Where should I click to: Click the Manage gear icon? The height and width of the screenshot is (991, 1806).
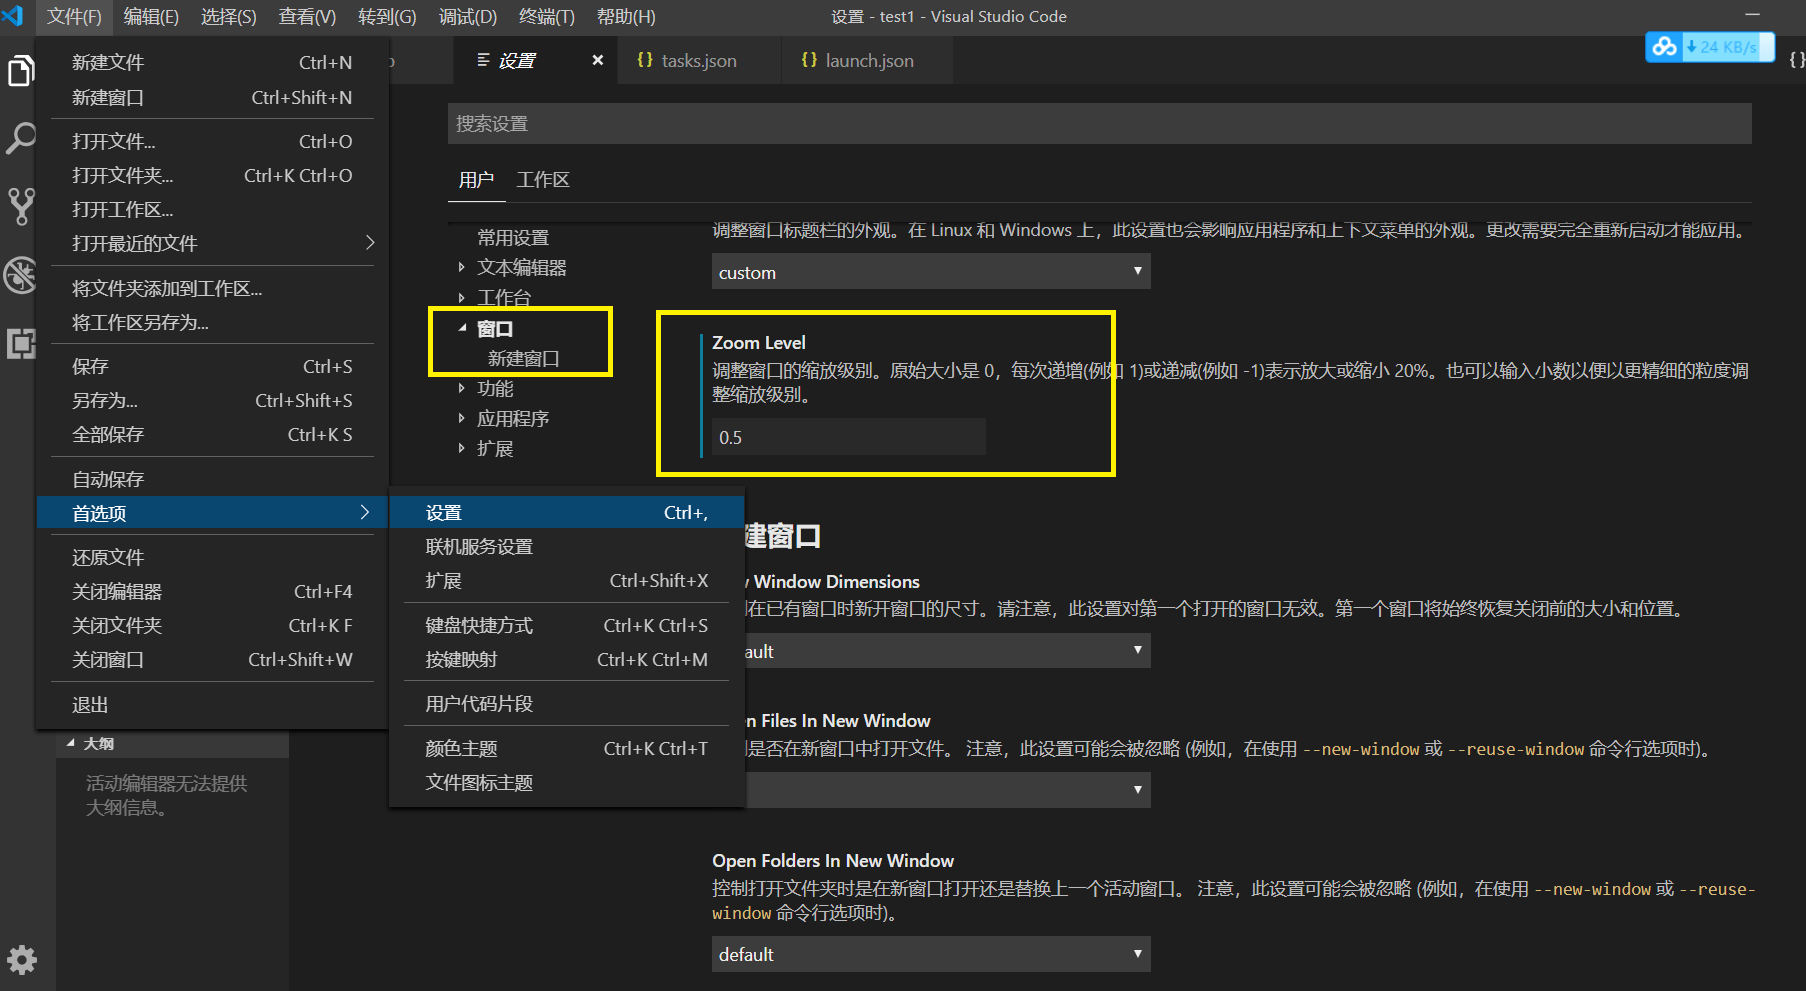pyautogui.click(x=22, y=960)
